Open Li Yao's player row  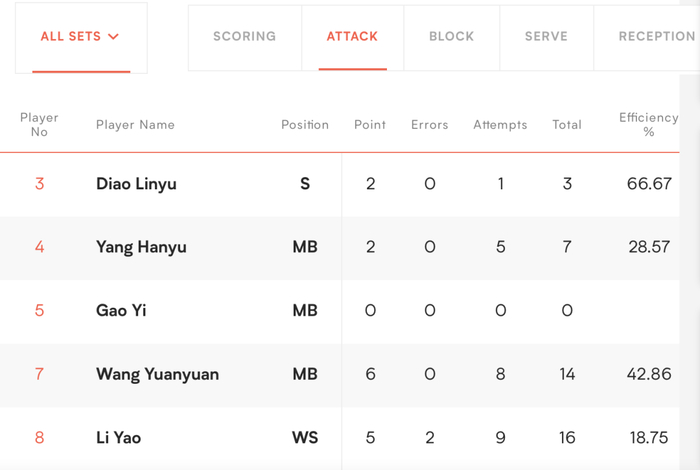click(x=120, y=438)
